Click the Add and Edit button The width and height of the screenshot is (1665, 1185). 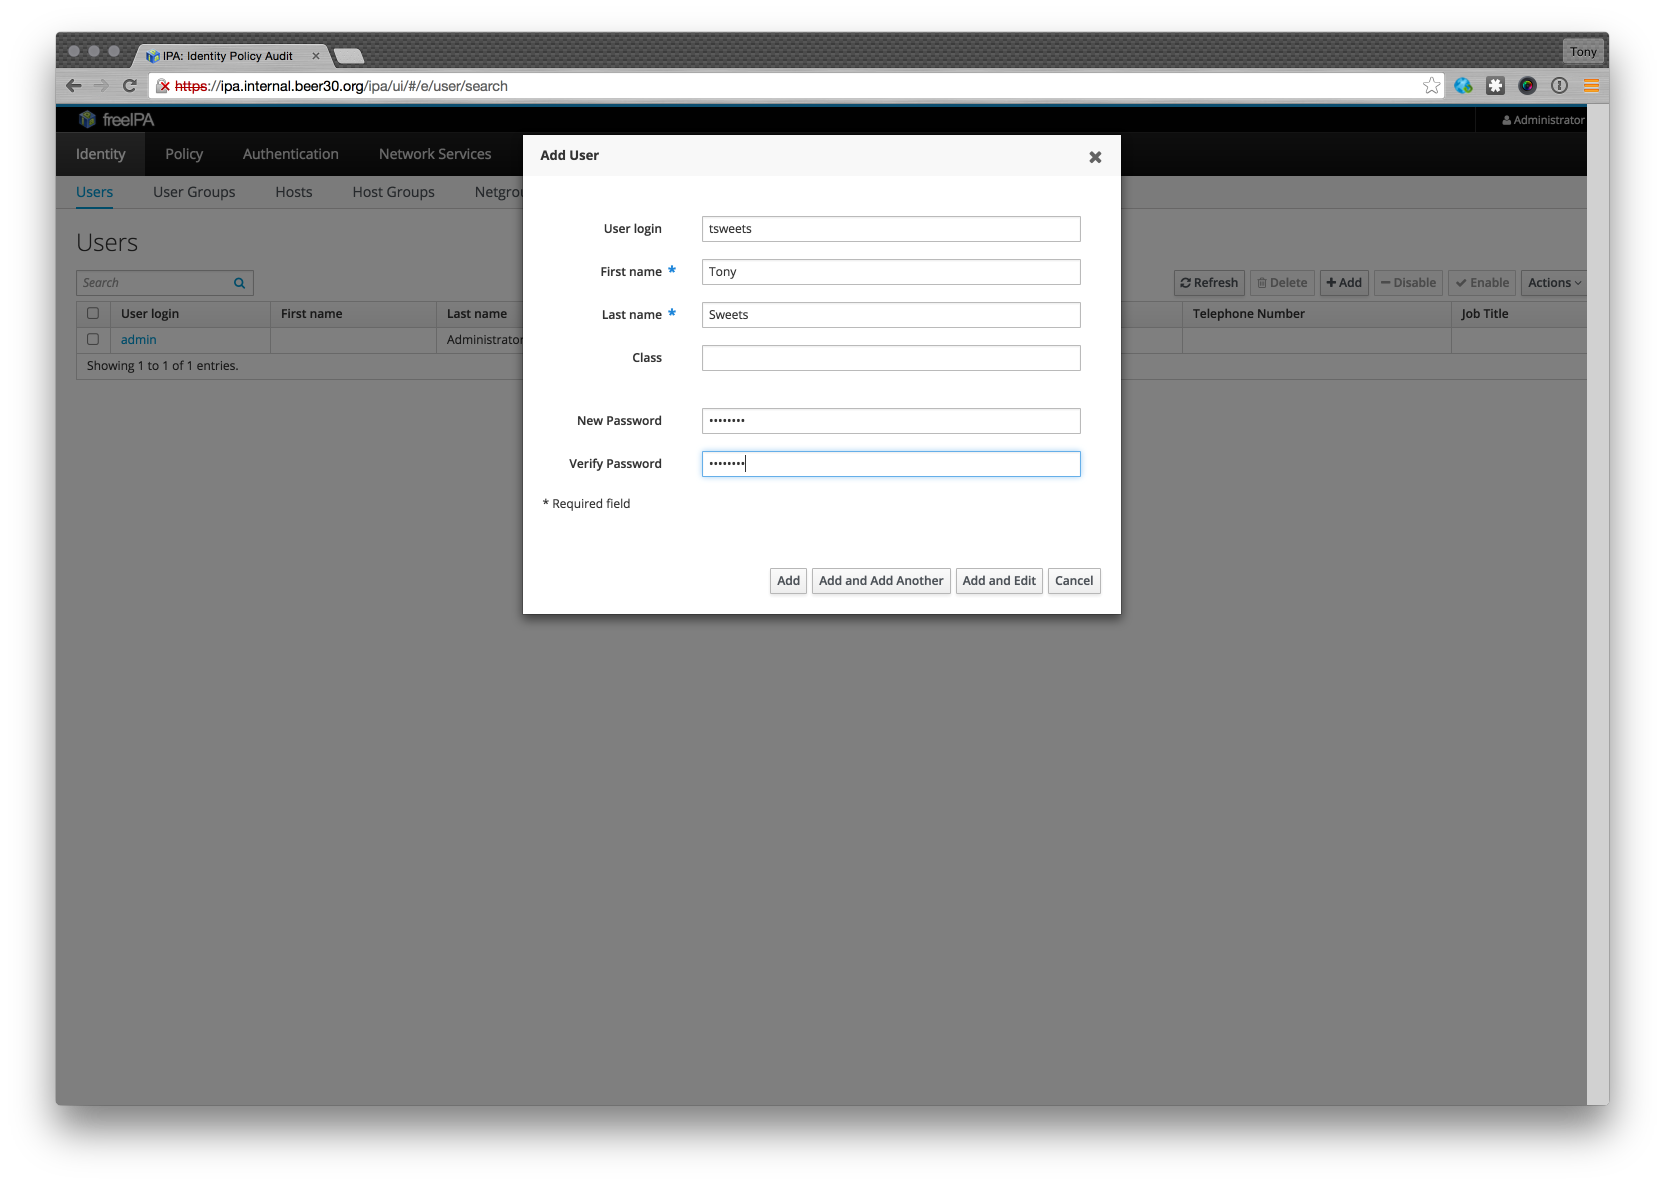[998, 581]
